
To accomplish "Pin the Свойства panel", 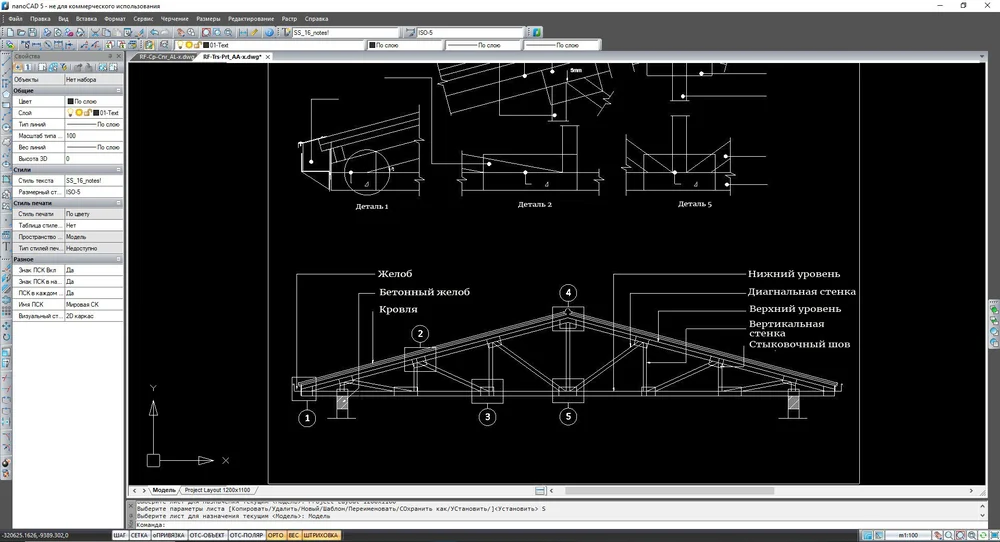I will coord(110,56).
